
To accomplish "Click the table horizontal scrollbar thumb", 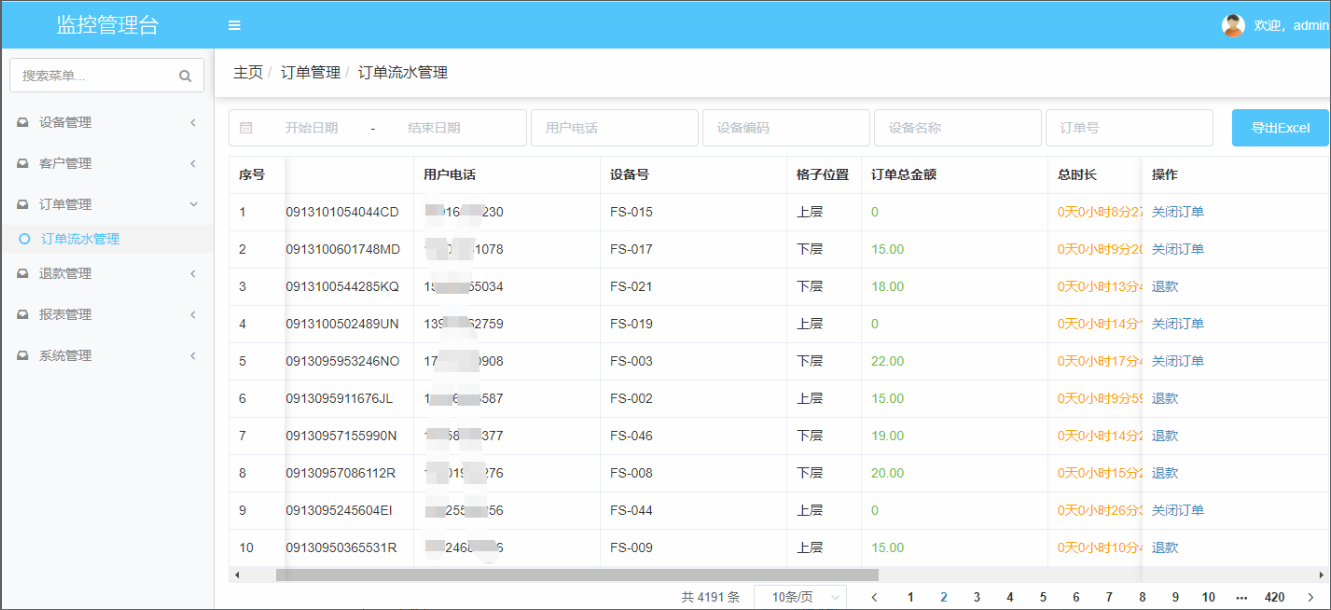I will [577, 575].
